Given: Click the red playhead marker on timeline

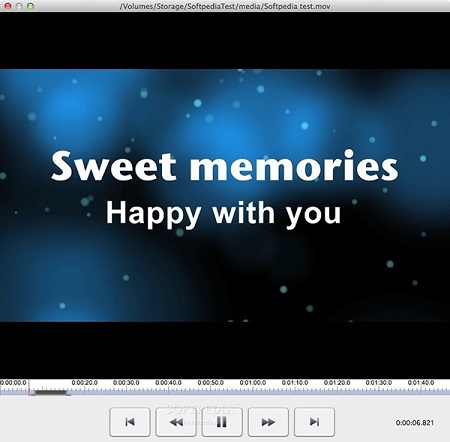Looking at the screenshot, I should tap(29, 387).
